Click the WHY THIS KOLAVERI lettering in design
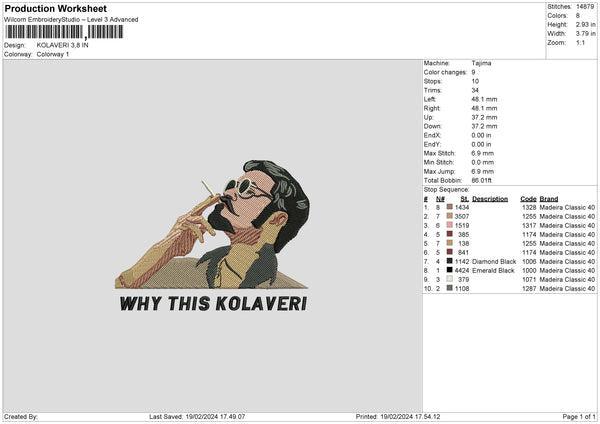 [x=214, y=303]
